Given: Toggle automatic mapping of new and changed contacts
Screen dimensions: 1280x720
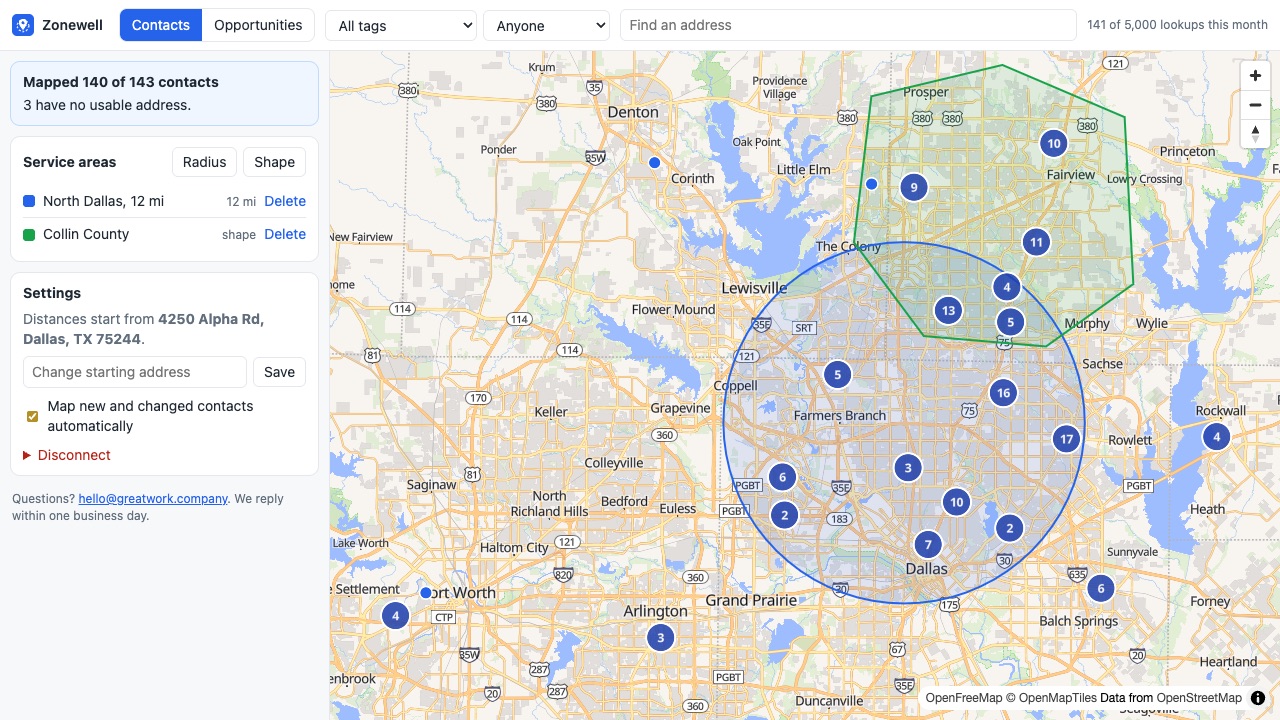Looking at the screenshot, I should click(32, 416).
